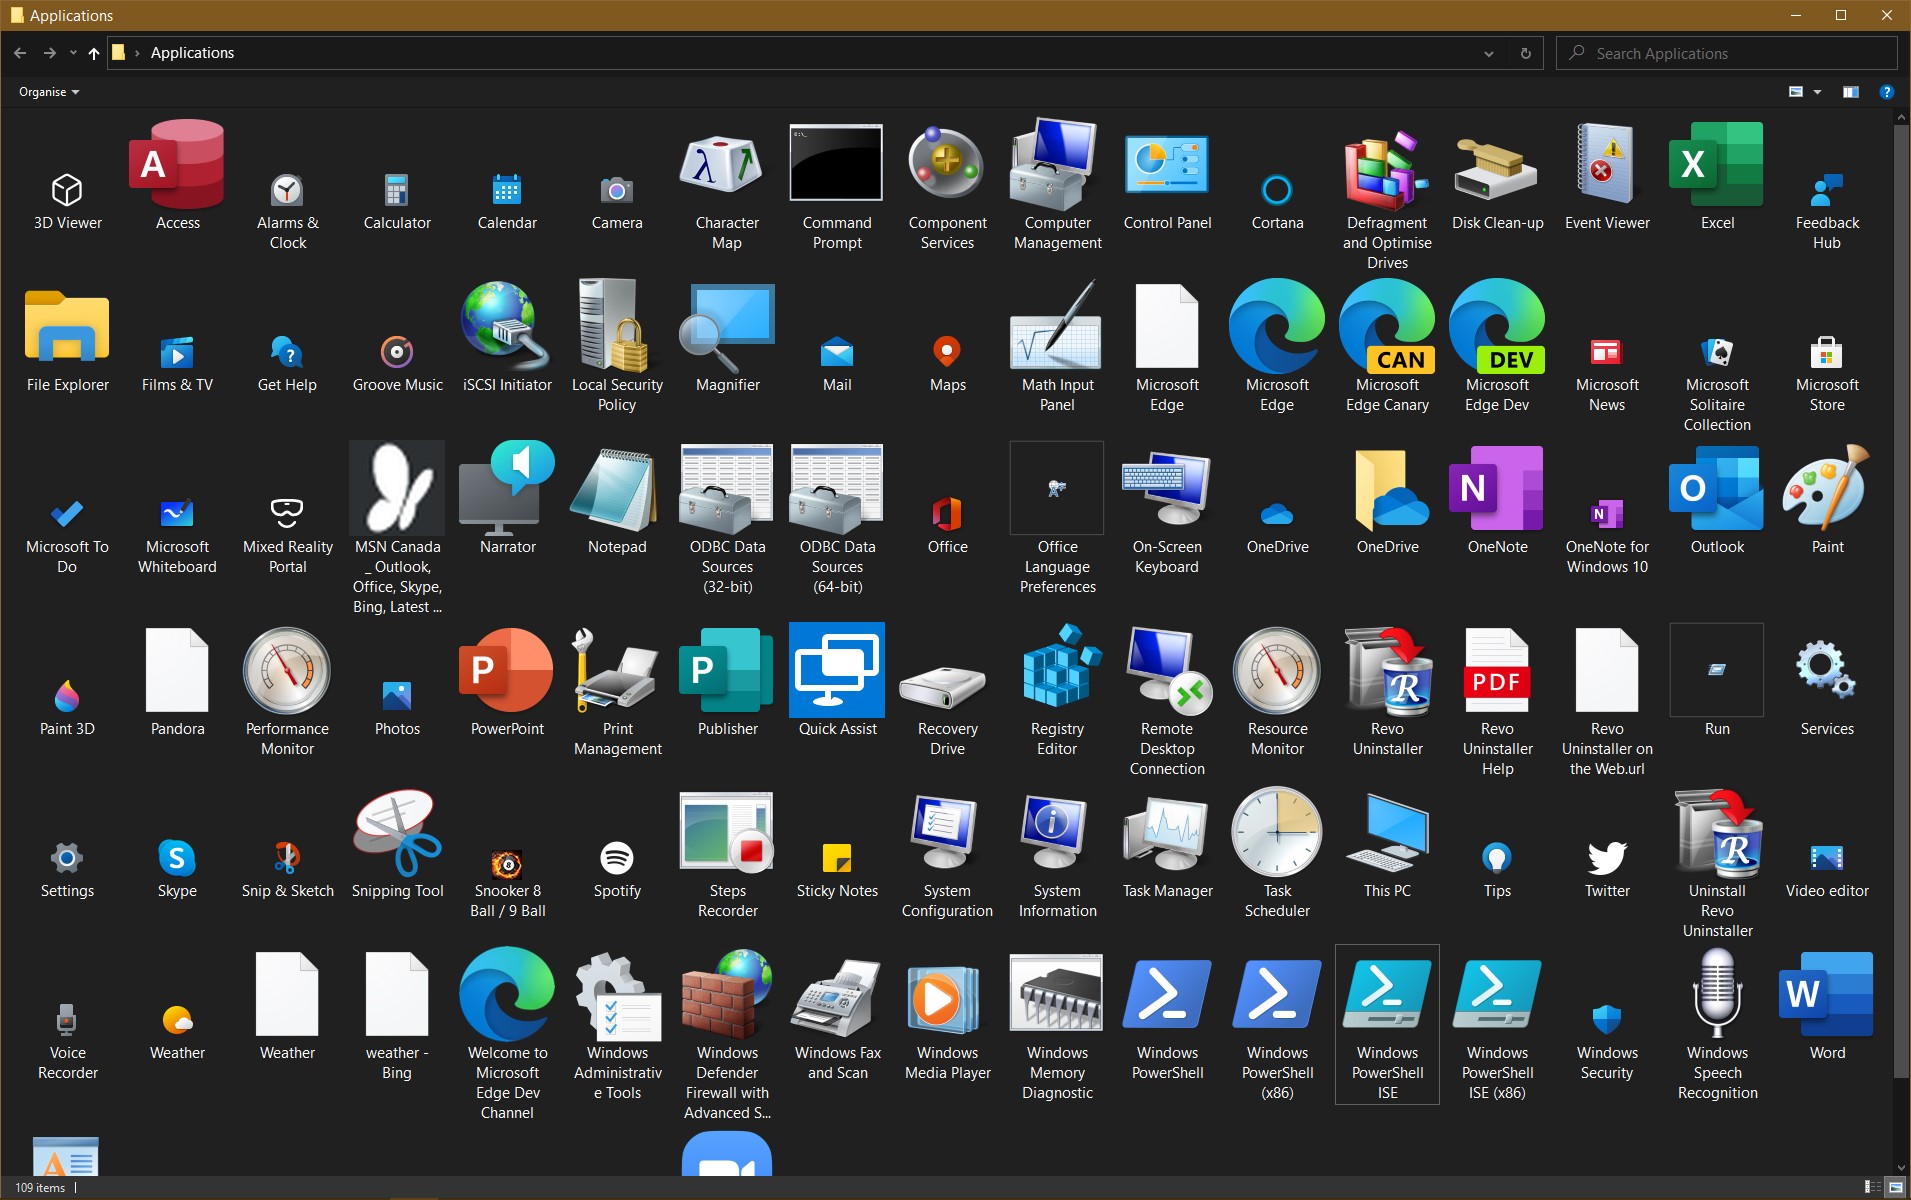1911x1200 pixels.
Task: Select the highlighted Quick Assist icon
Action: (837, 670)
